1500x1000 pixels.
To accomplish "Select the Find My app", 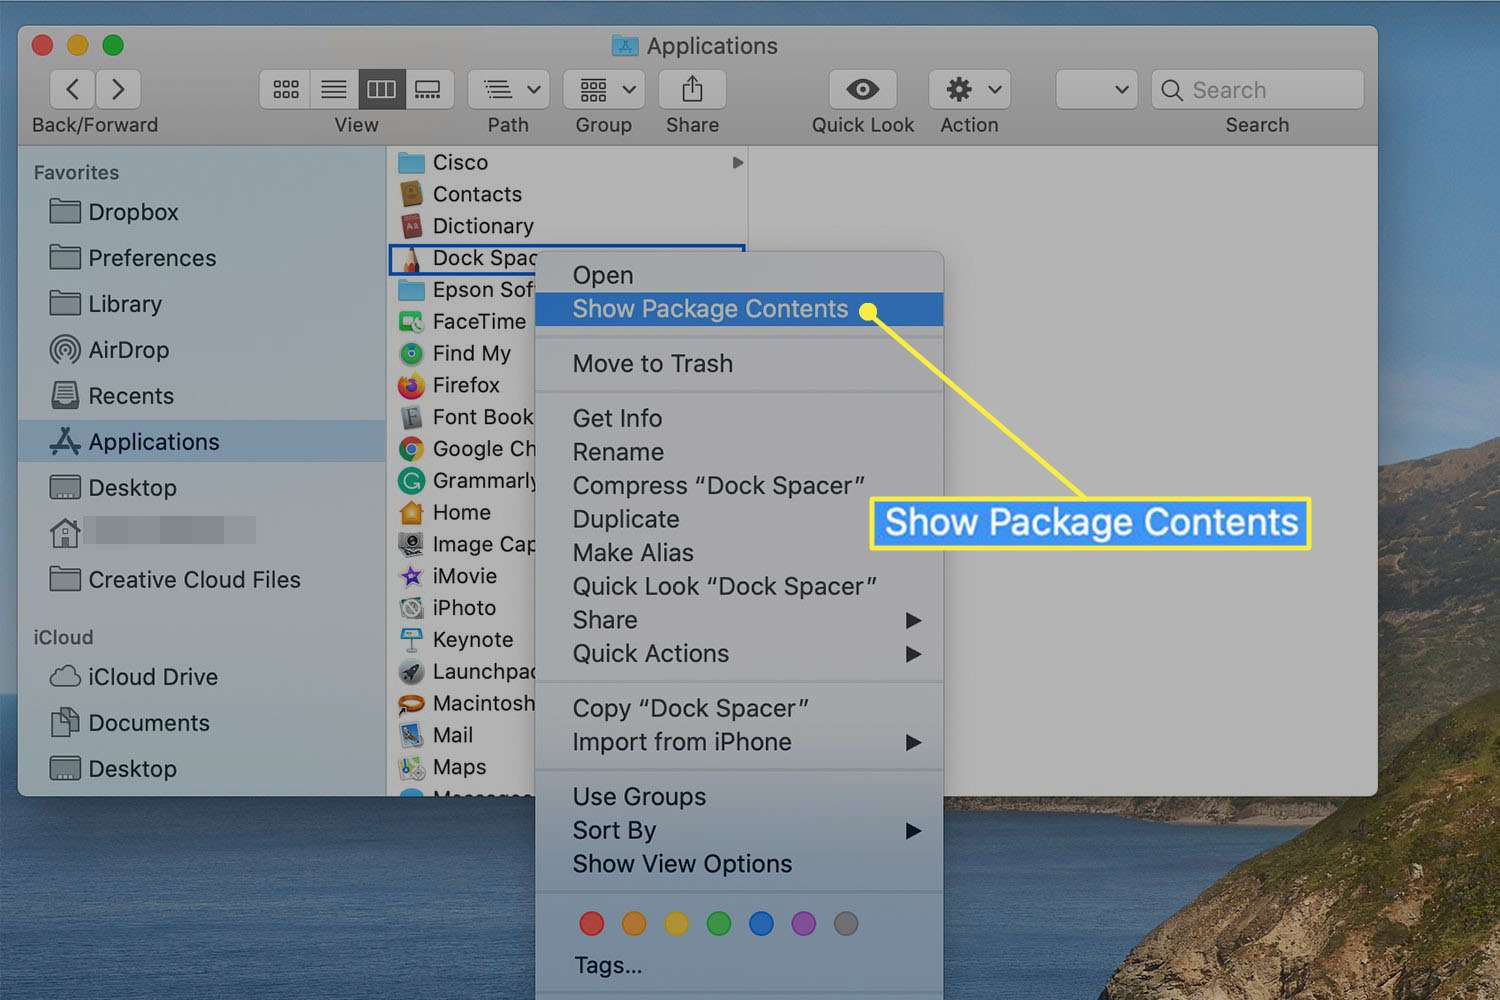I will coord(463,353).
